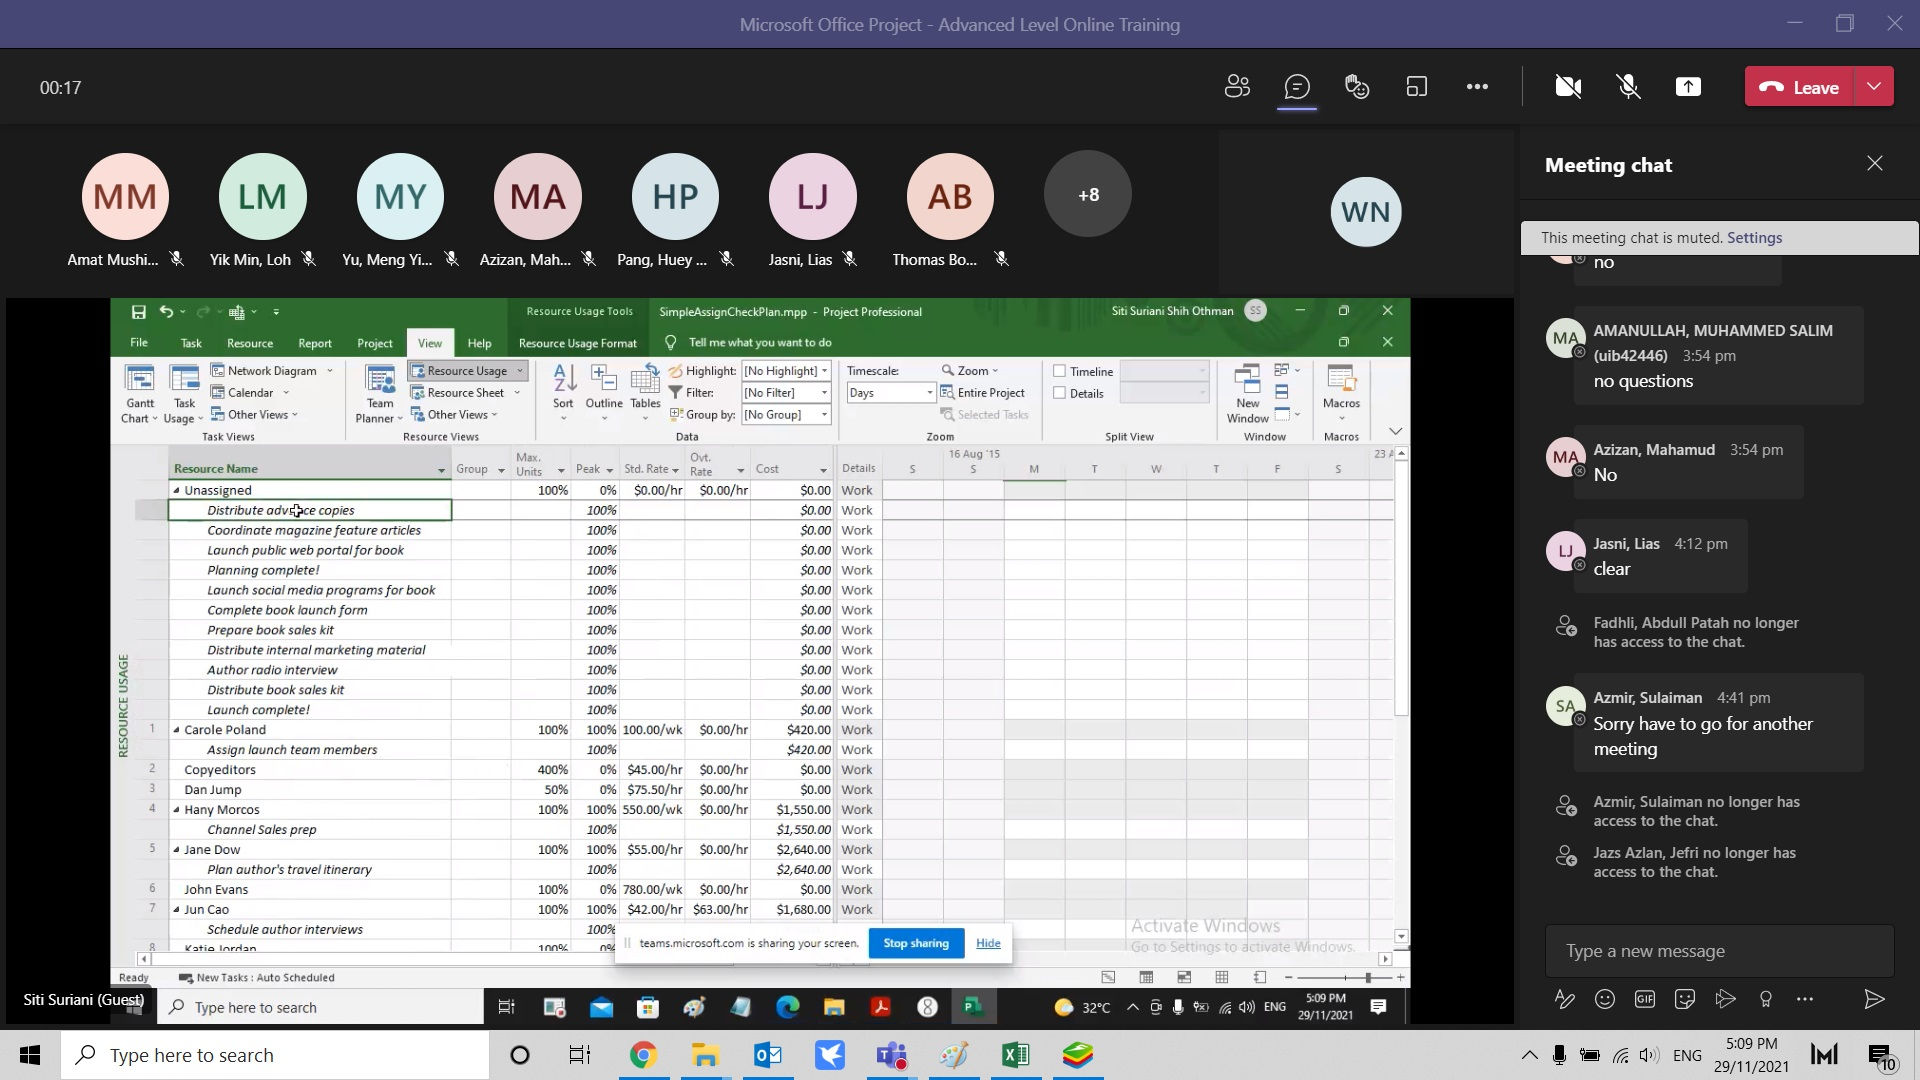Switch to the Report ribbon tab
The image size is (1920, 1080).
[315, 343]
